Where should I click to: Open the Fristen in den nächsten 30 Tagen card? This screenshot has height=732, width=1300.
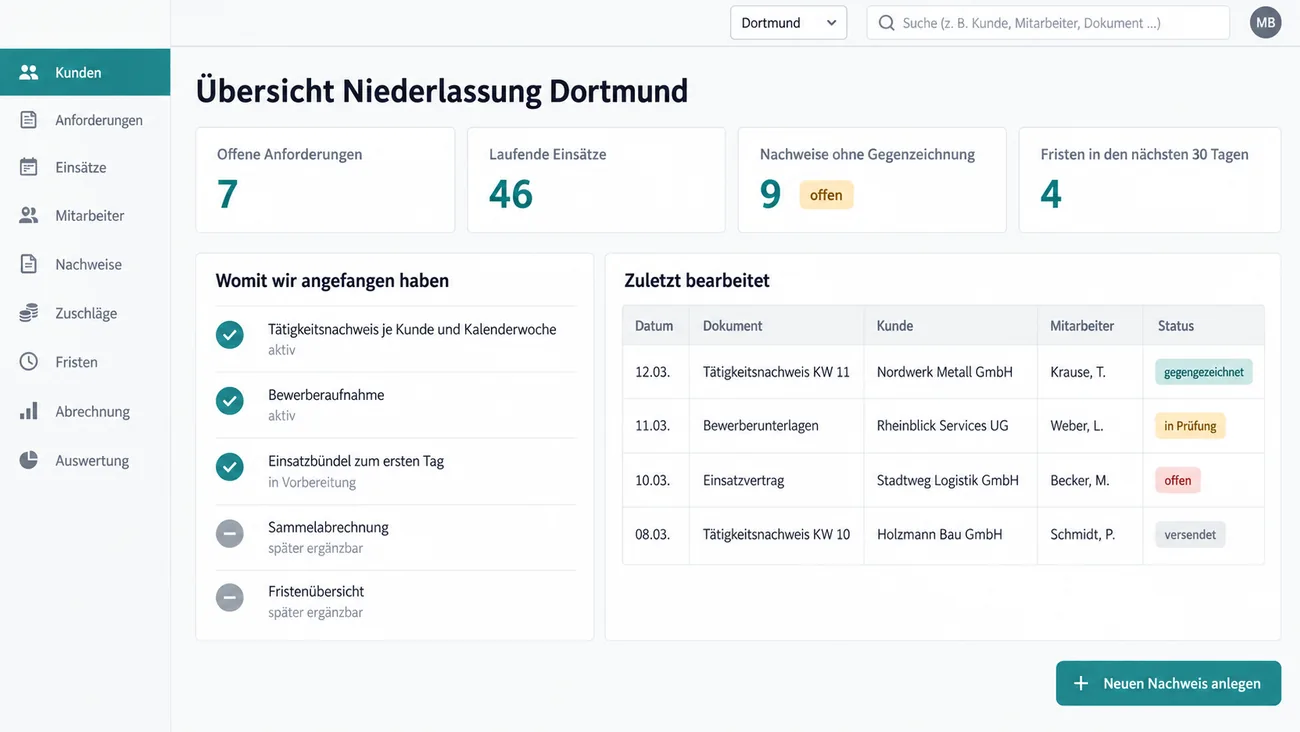[1150, 180]
